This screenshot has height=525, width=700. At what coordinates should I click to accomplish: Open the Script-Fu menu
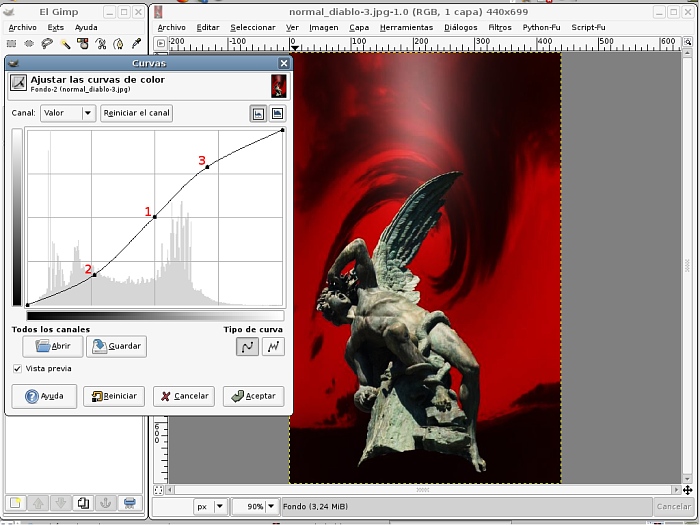click(x=588, y=27)
